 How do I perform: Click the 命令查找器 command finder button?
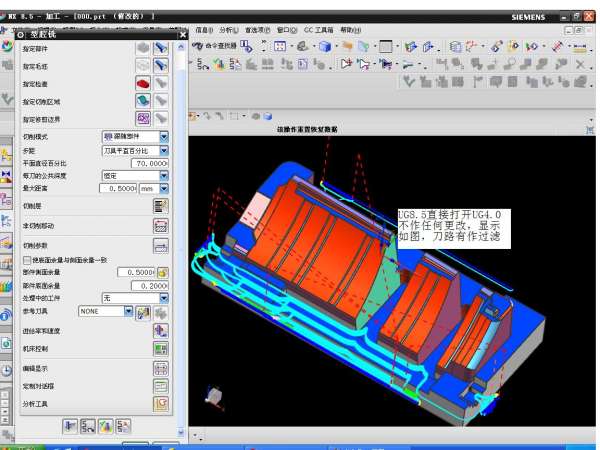[213, 46]
